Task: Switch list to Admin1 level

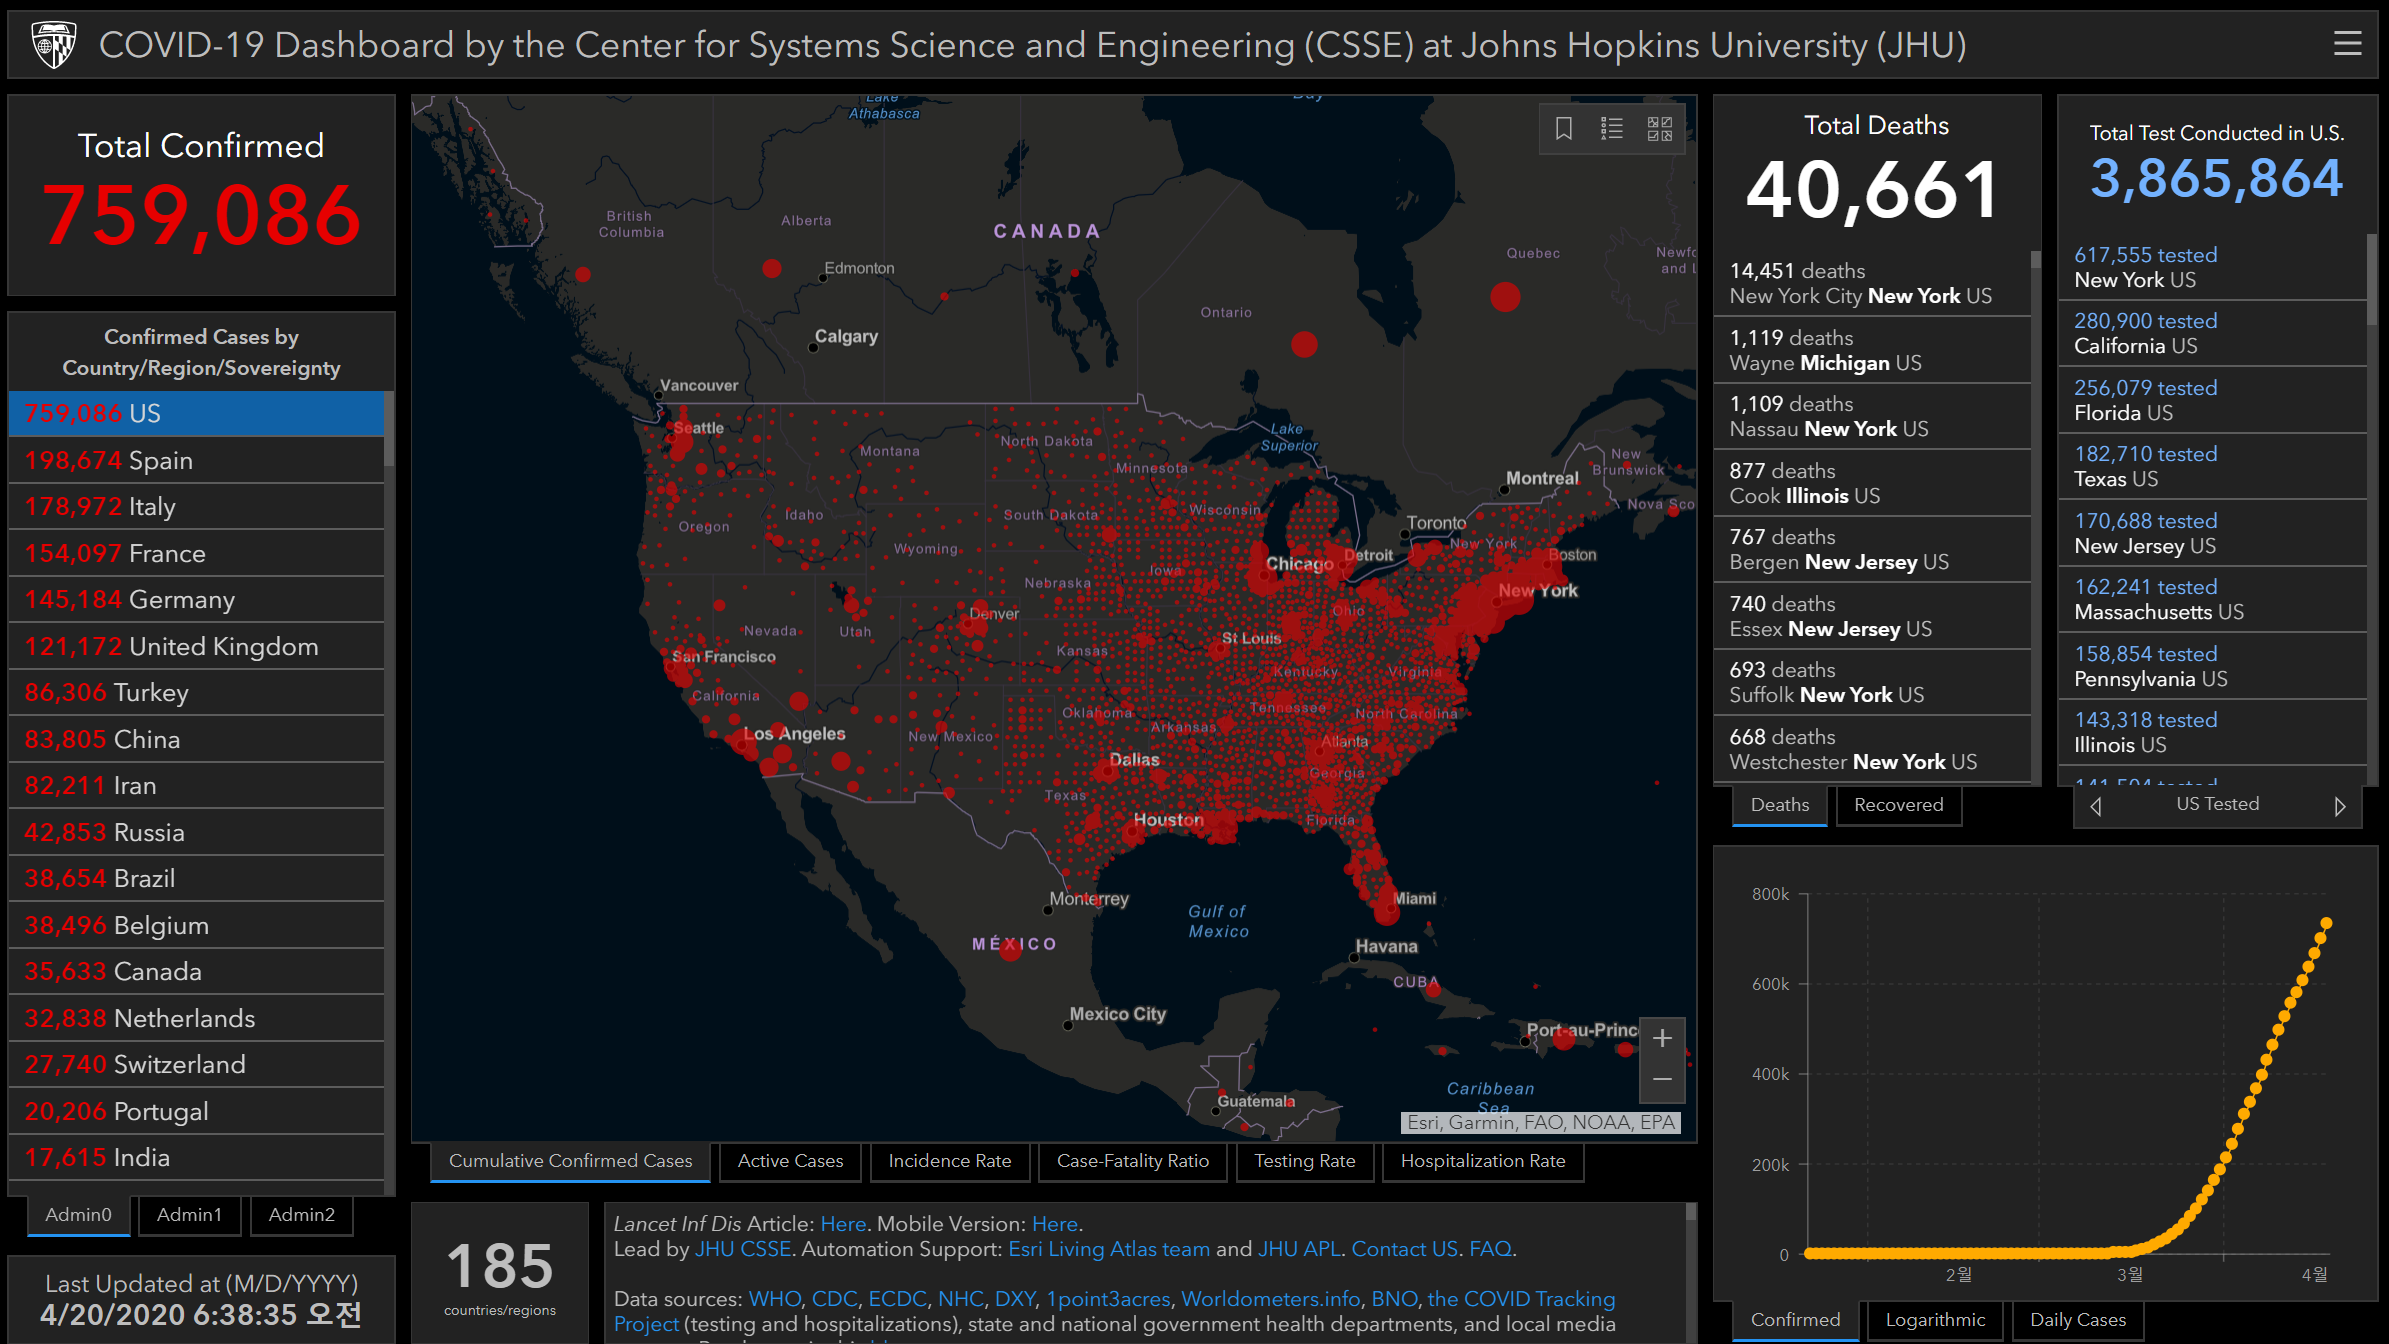Action: [189, 1214]
